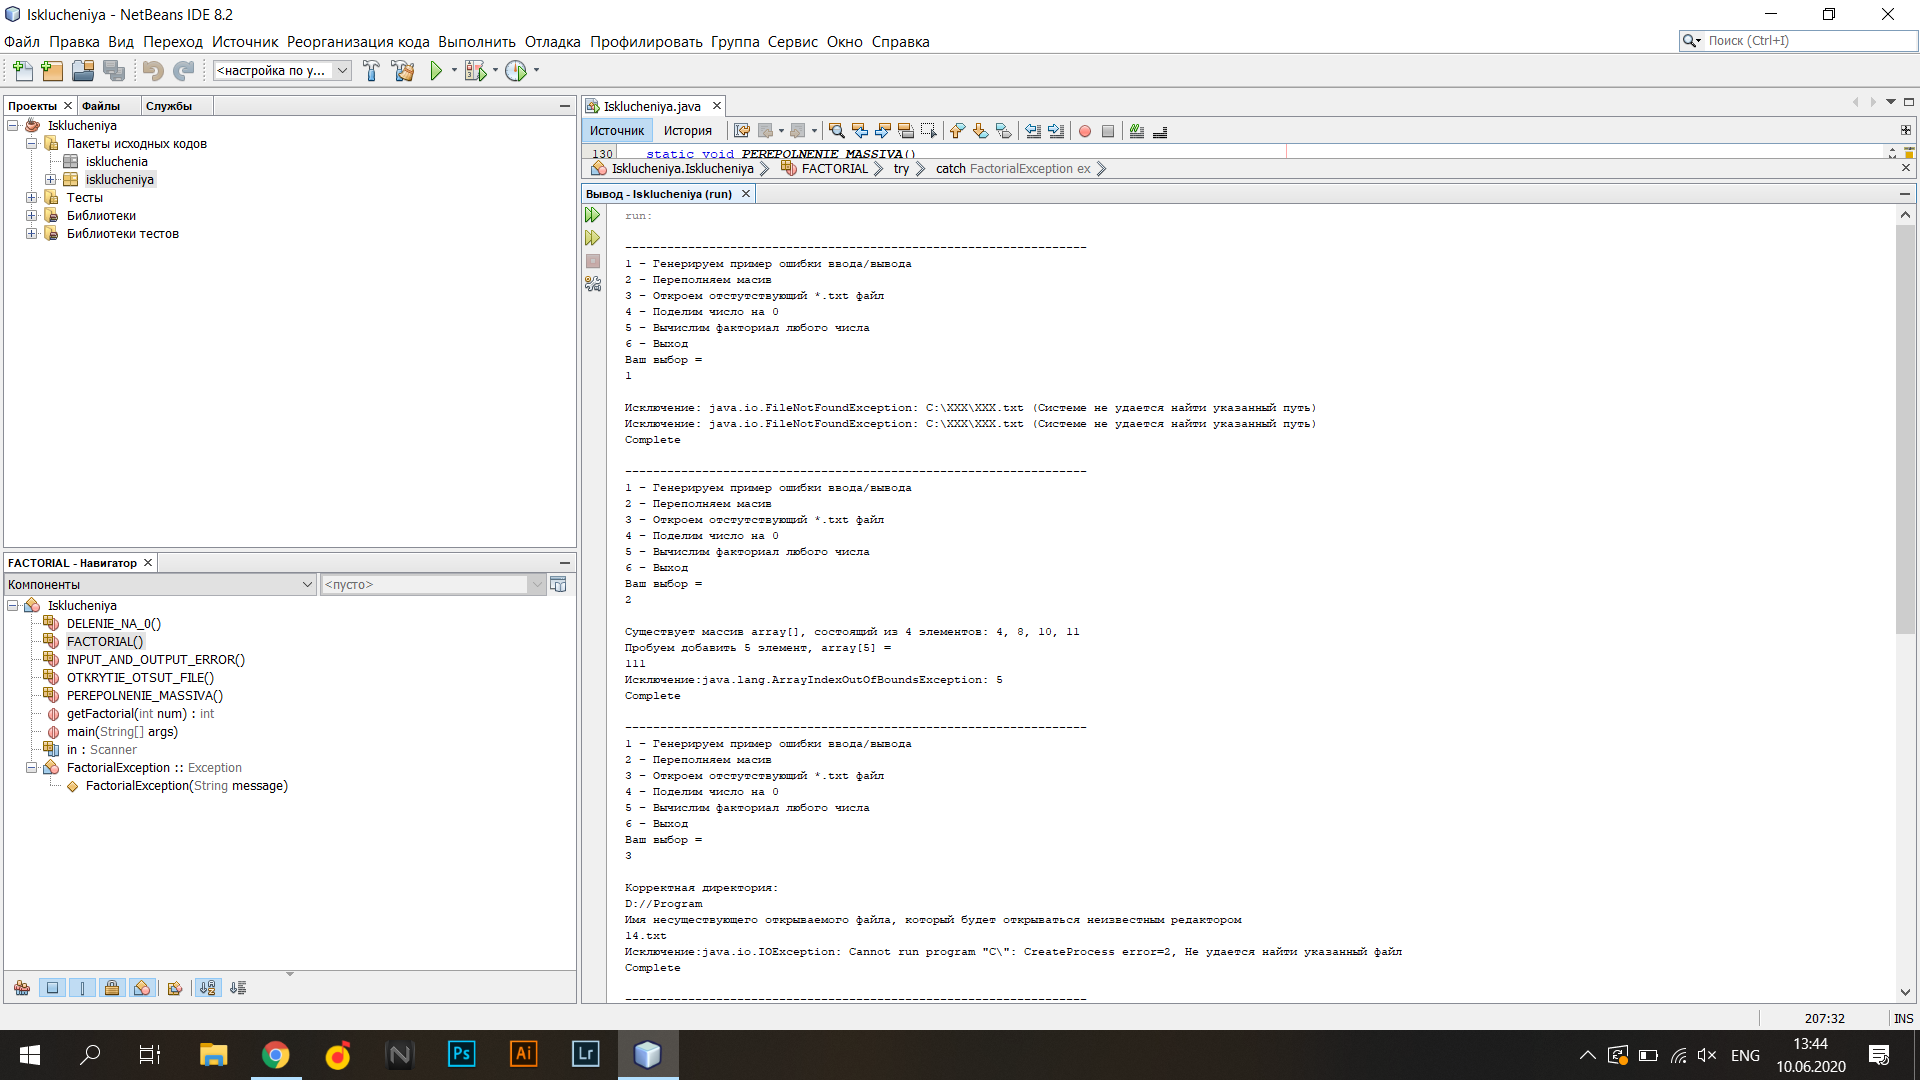Click the Last Edit icon in editor toolbar
This screenshot has height=1080, width=1920.
[x=741, y=131]
